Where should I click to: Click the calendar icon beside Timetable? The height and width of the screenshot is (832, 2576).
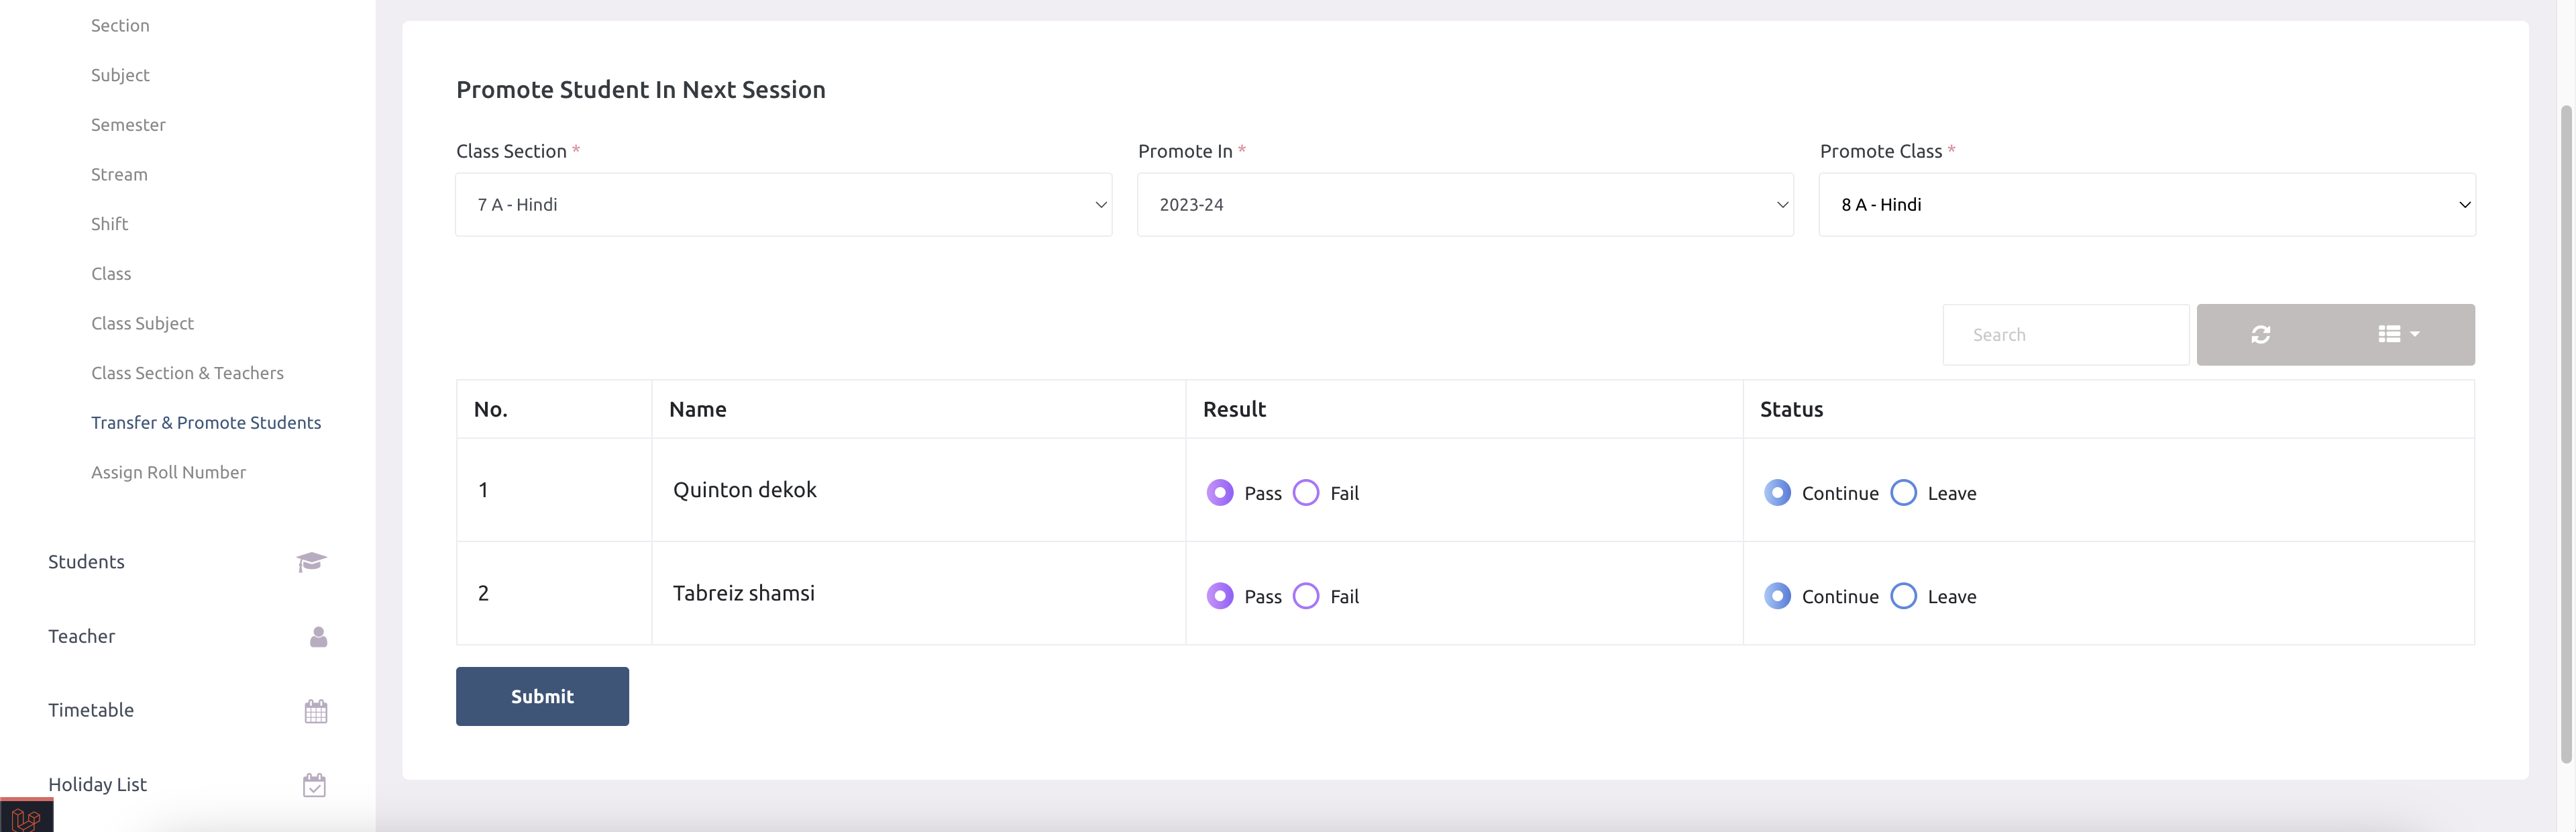pos(315,710)
